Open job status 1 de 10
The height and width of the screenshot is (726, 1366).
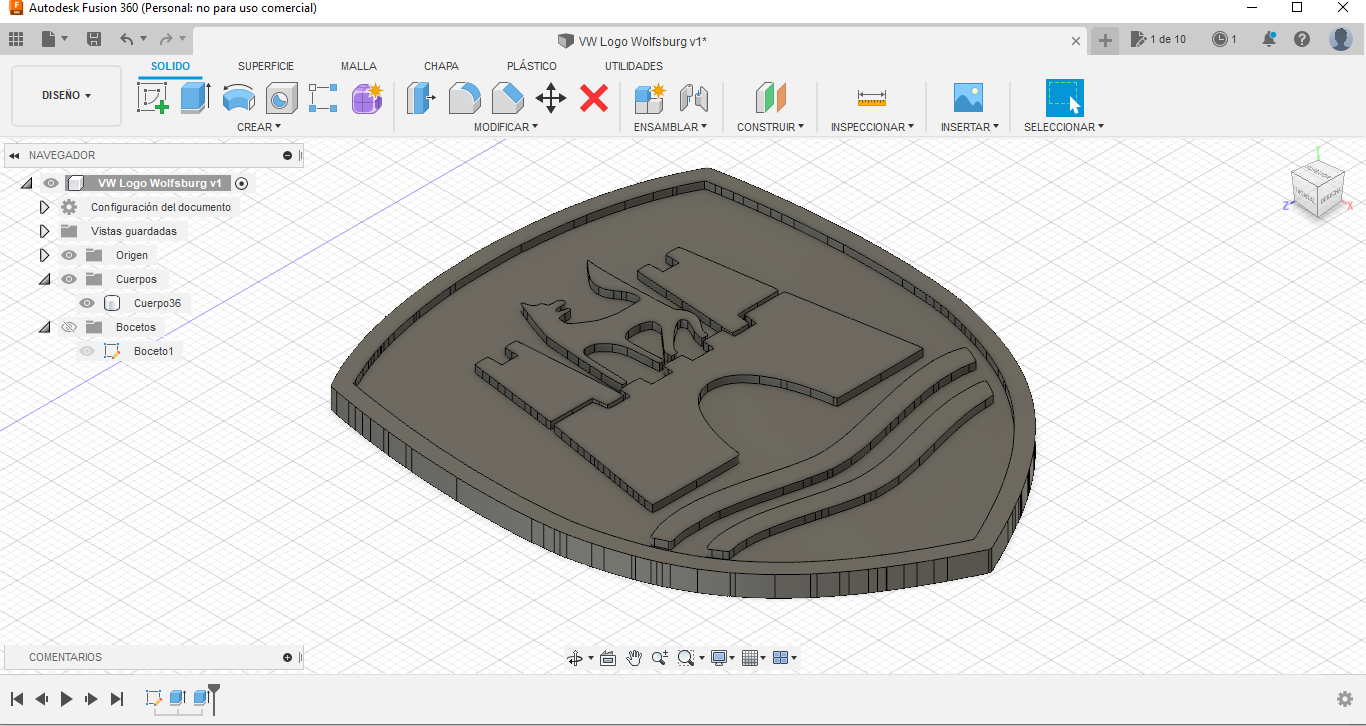pos(1158,39)
